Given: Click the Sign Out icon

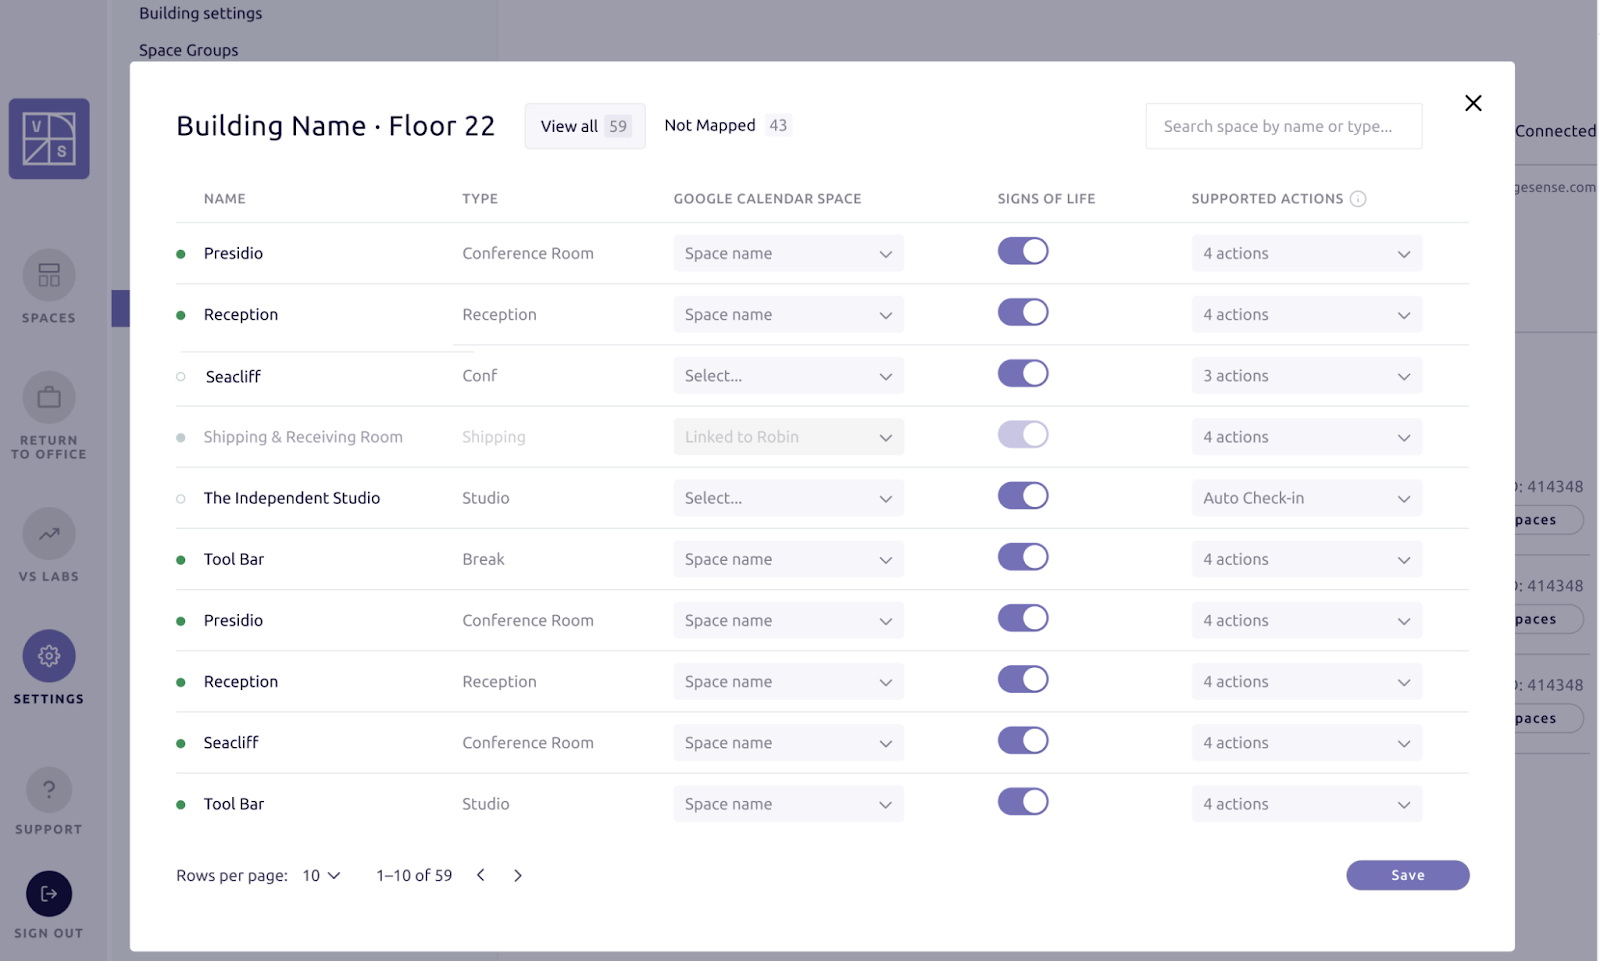Looking at the screenshot, I should click(x=49, y=894).
